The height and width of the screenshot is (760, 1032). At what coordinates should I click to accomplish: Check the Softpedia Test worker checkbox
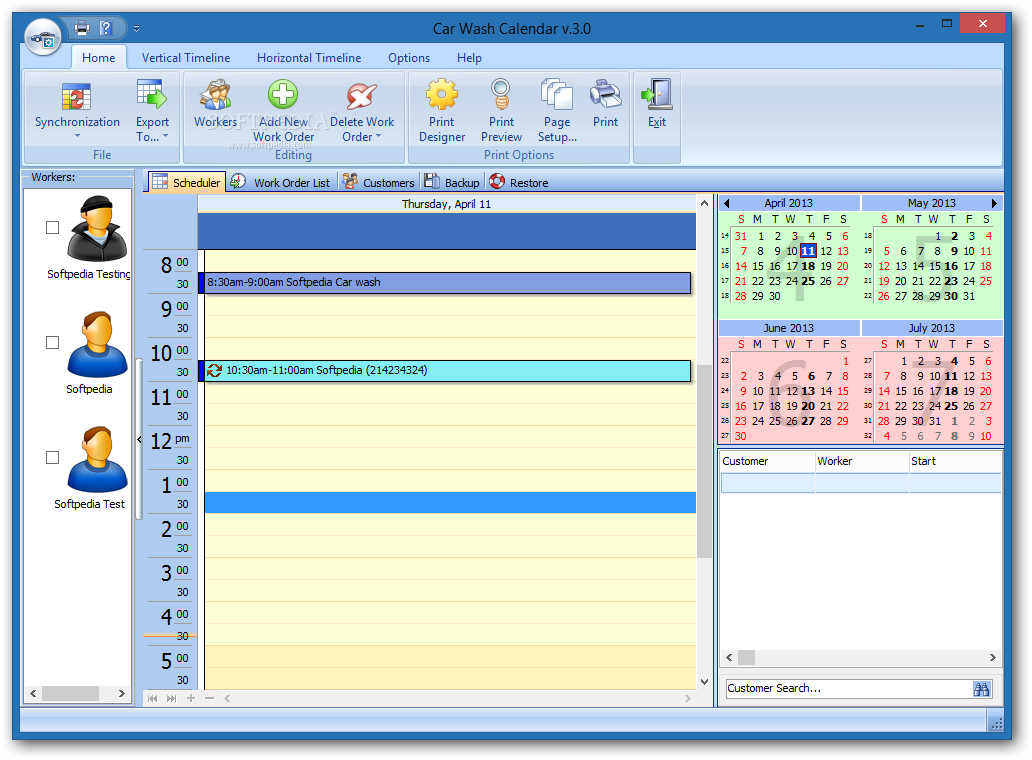(x=53, y=457)
